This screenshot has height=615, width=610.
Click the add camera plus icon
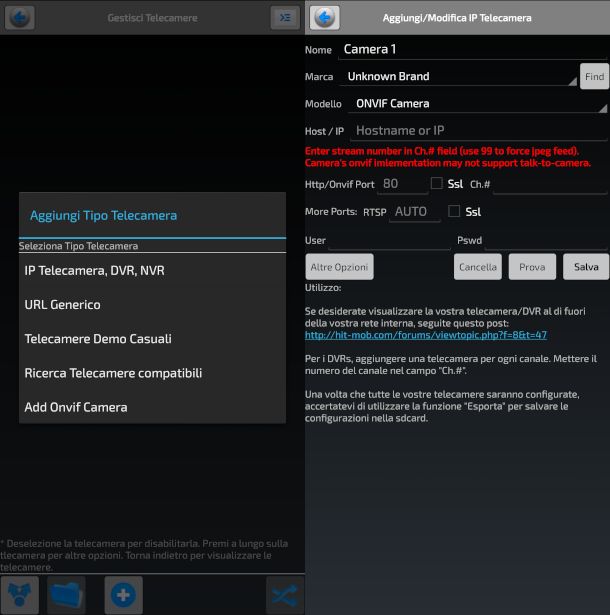[x=123, y=595]
